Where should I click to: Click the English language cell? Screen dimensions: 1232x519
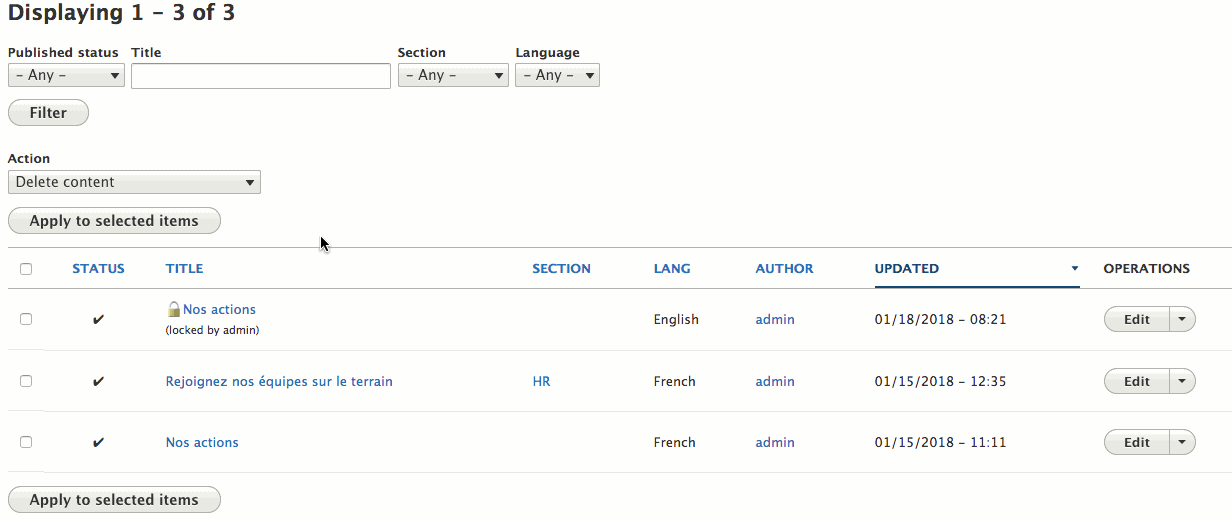tap(676, 320)
